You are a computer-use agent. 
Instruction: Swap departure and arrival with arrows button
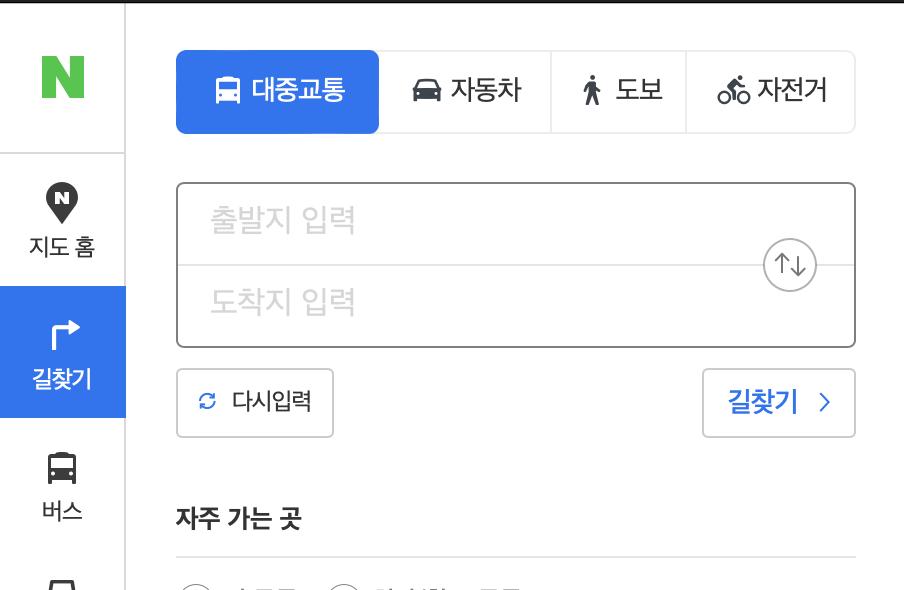tap(789, 265)
